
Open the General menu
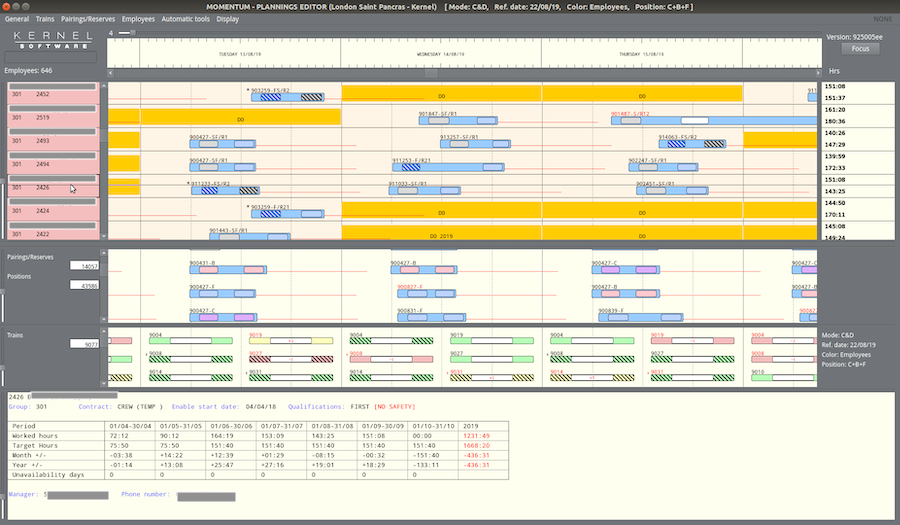click(17, 19)
